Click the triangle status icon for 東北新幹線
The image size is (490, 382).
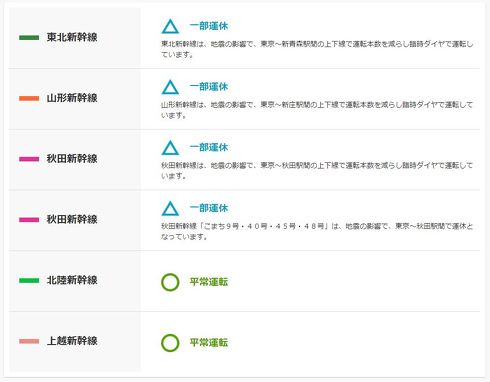click(170, 26)
